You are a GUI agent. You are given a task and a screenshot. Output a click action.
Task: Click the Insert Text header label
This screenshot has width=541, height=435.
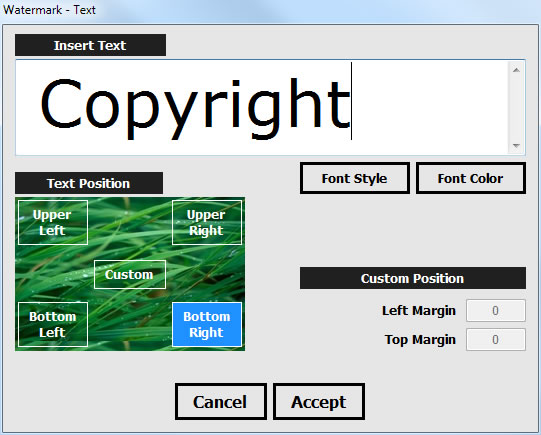click(x=90, y=45)
